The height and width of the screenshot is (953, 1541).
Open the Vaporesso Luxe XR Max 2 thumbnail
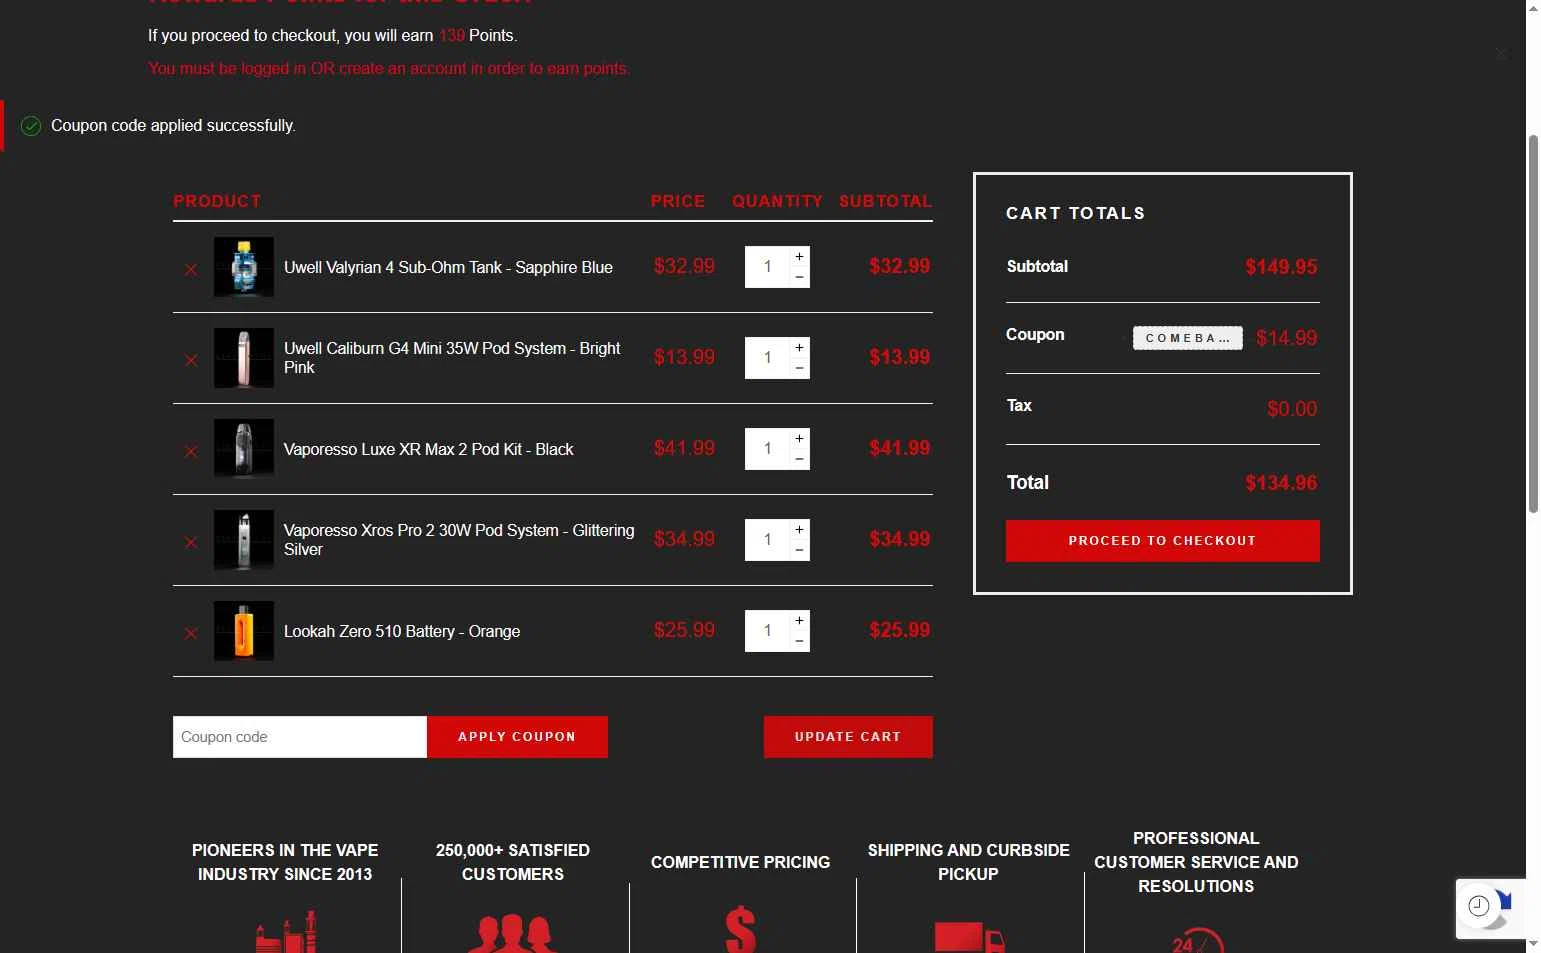(x=244, y=449)
